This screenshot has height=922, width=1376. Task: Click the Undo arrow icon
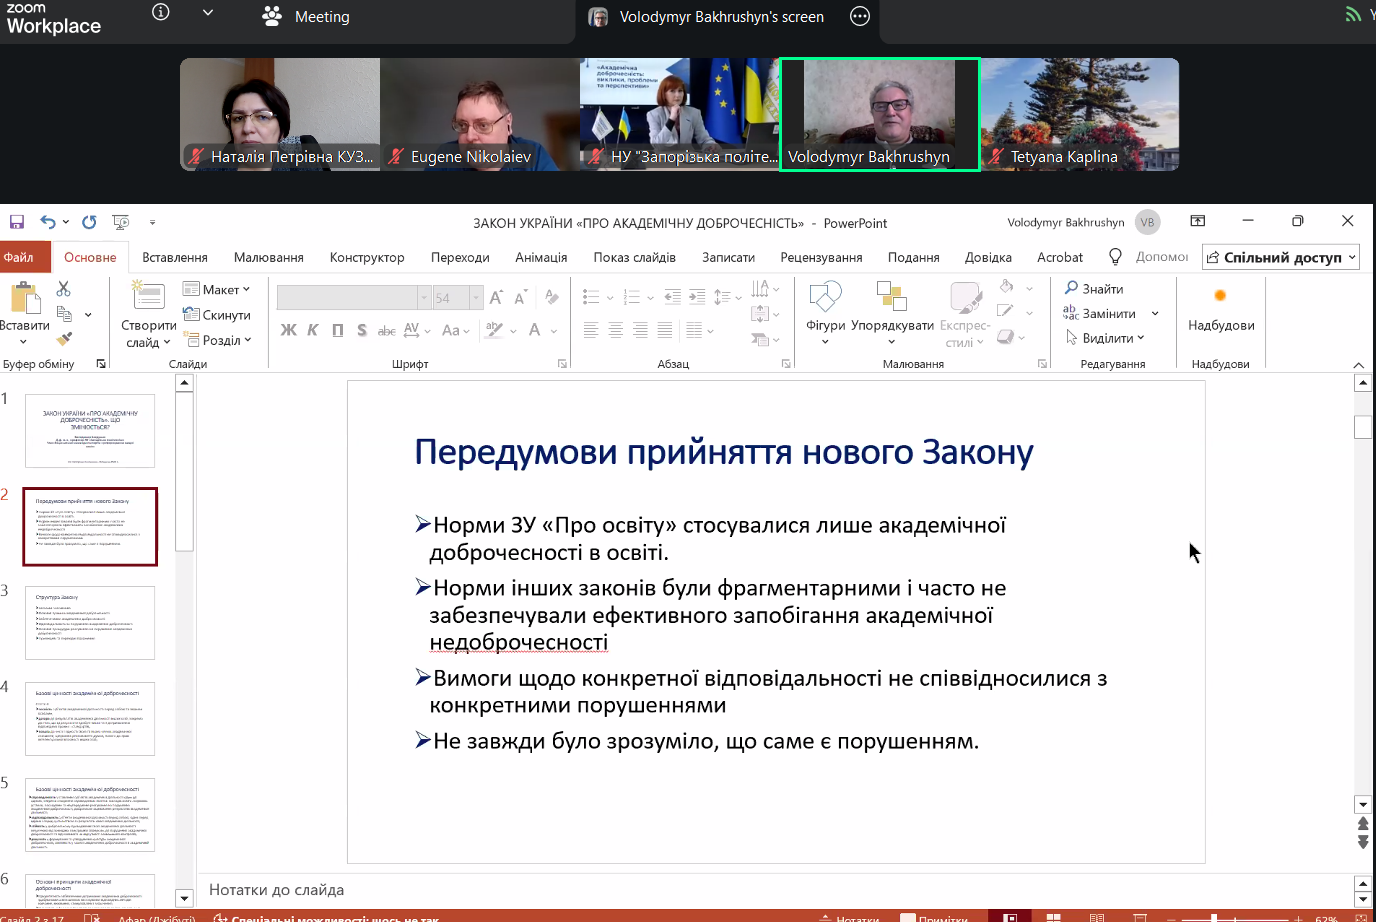click(47, 222)
